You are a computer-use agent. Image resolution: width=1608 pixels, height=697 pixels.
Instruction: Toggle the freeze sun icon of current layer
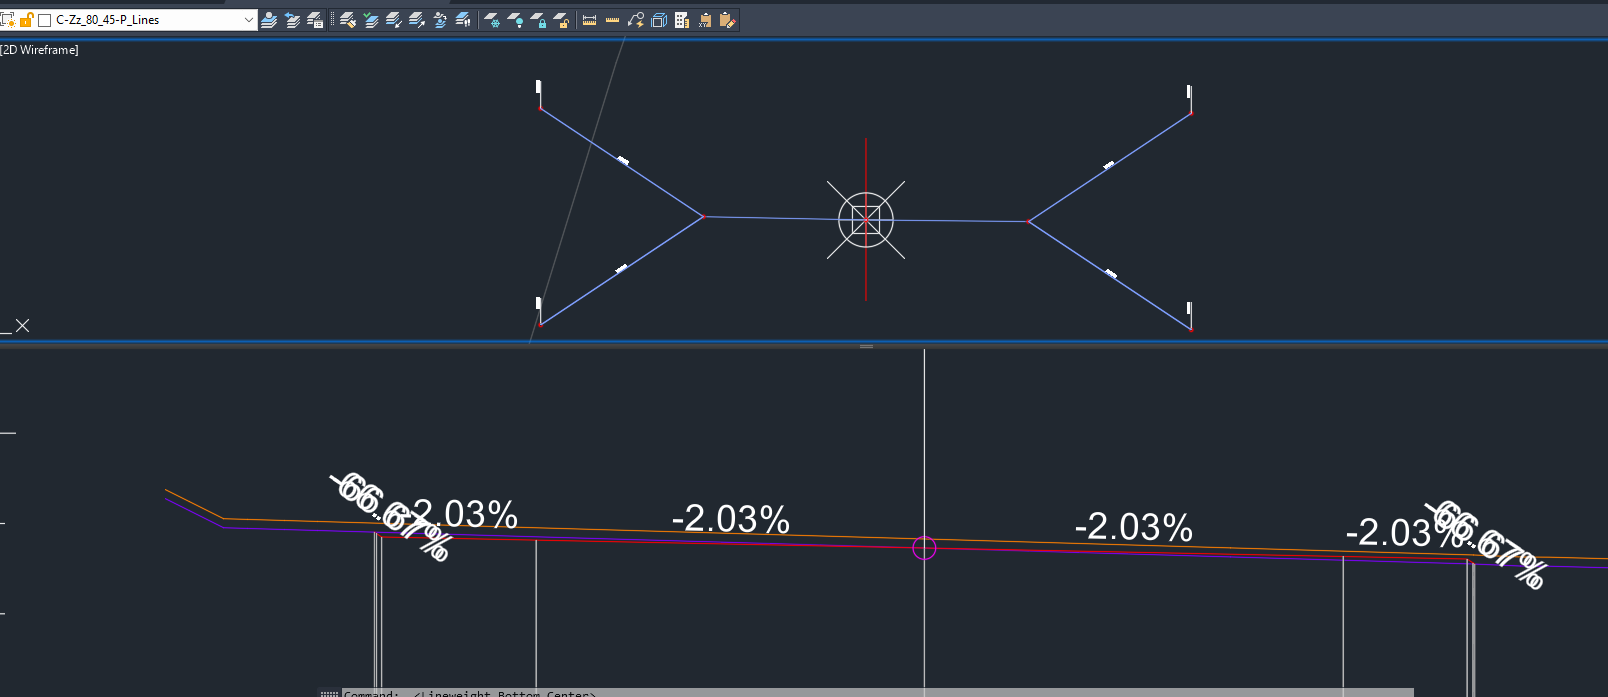coord(8,20)
